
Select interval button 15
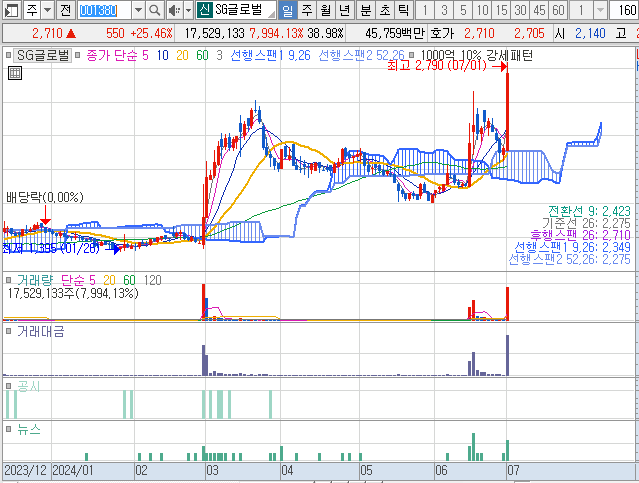[502, 10]
